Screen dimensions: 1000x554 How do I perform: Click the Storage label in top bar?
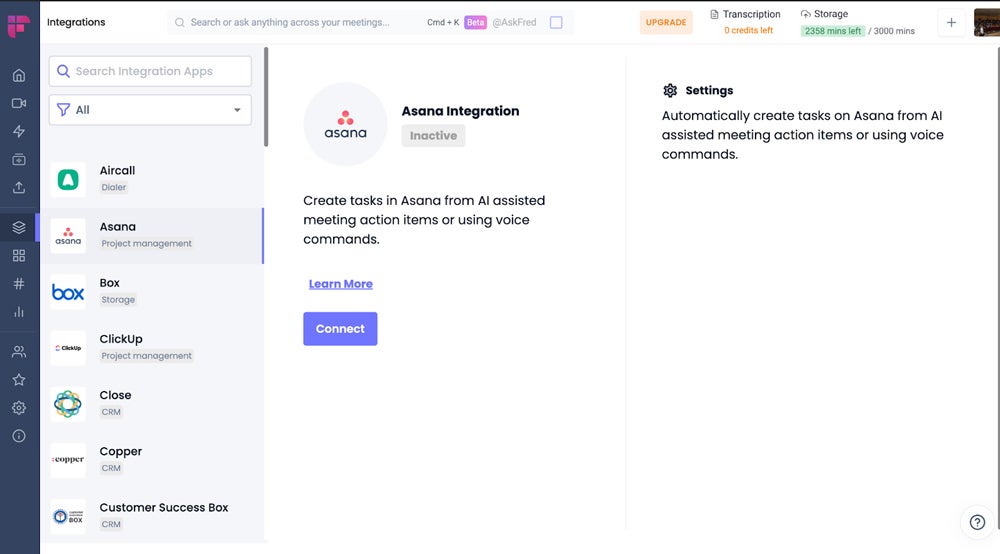(830, 14)
